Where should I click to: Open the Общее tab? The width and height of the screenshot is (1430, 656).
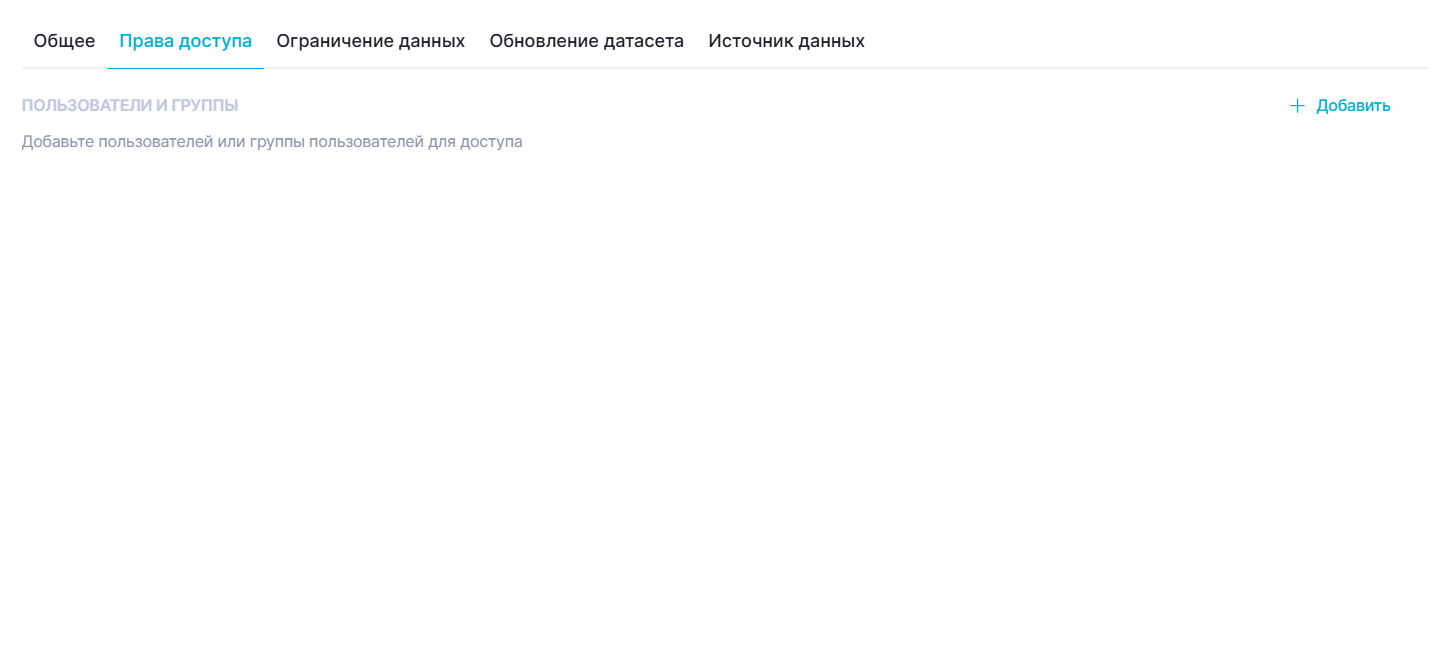click(64, 41)
